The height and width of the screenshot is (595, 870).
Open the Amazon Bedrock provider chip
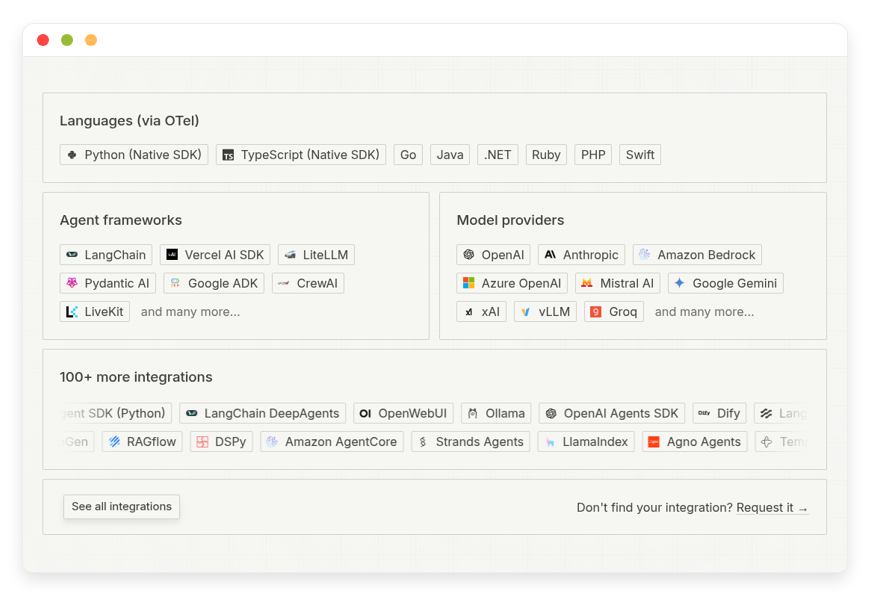point(697,255)
